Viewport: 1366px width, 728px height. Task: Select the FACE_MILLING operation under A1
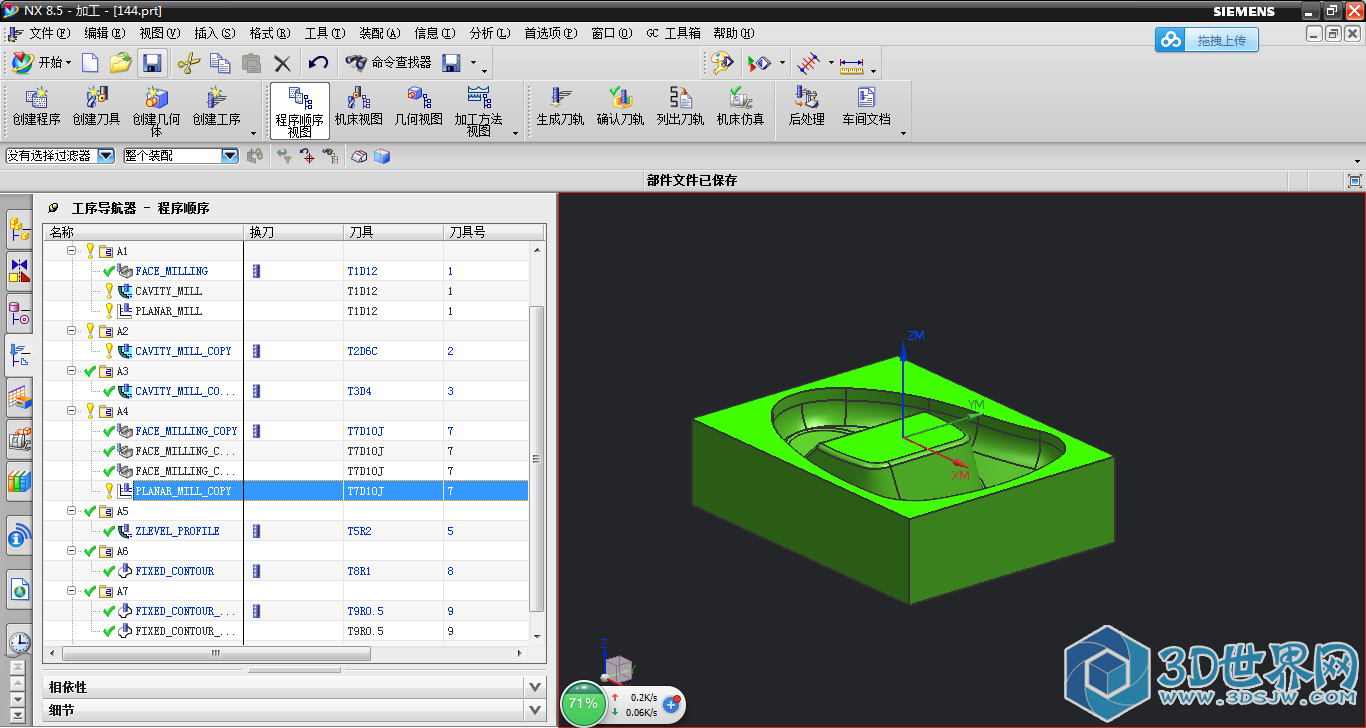click(172, 271)
